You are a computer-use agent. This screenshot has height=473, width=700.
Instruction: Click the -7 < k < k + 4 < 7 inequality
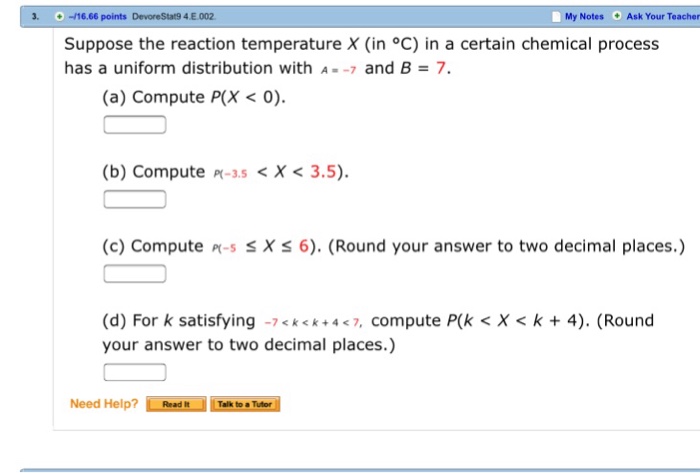[x=313, y=322]
